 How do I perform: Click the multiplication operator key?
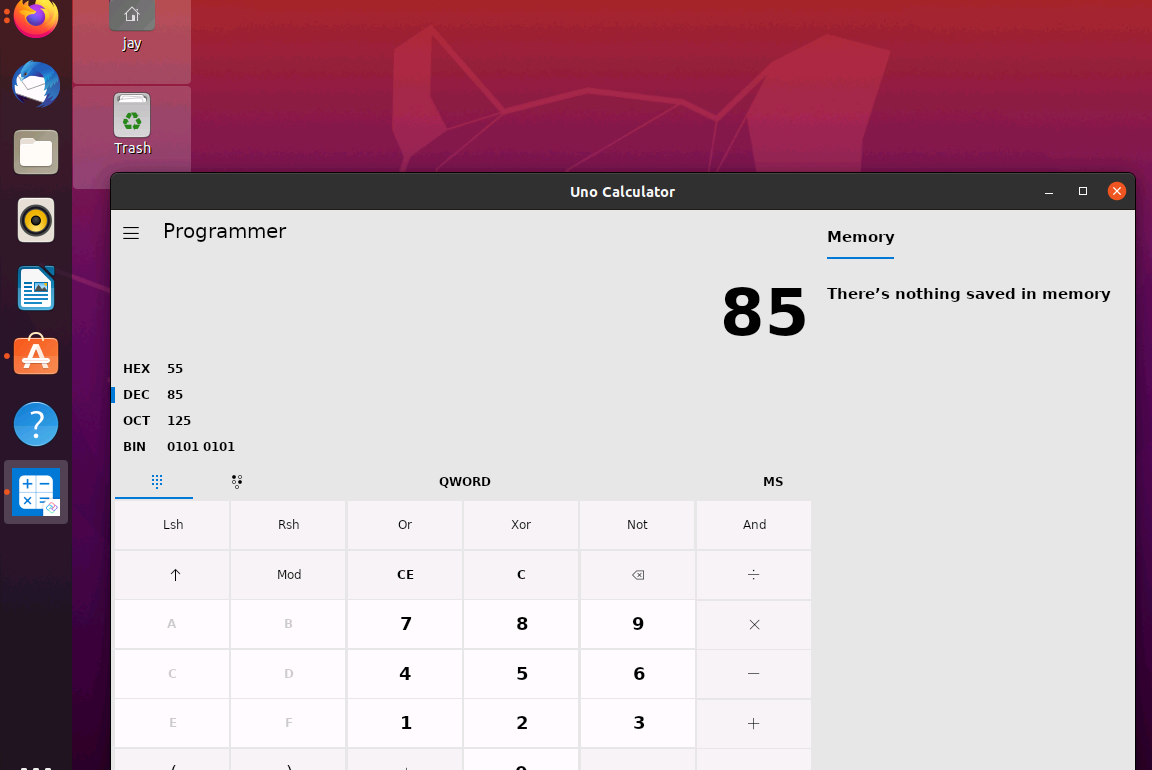pos(754,625)
